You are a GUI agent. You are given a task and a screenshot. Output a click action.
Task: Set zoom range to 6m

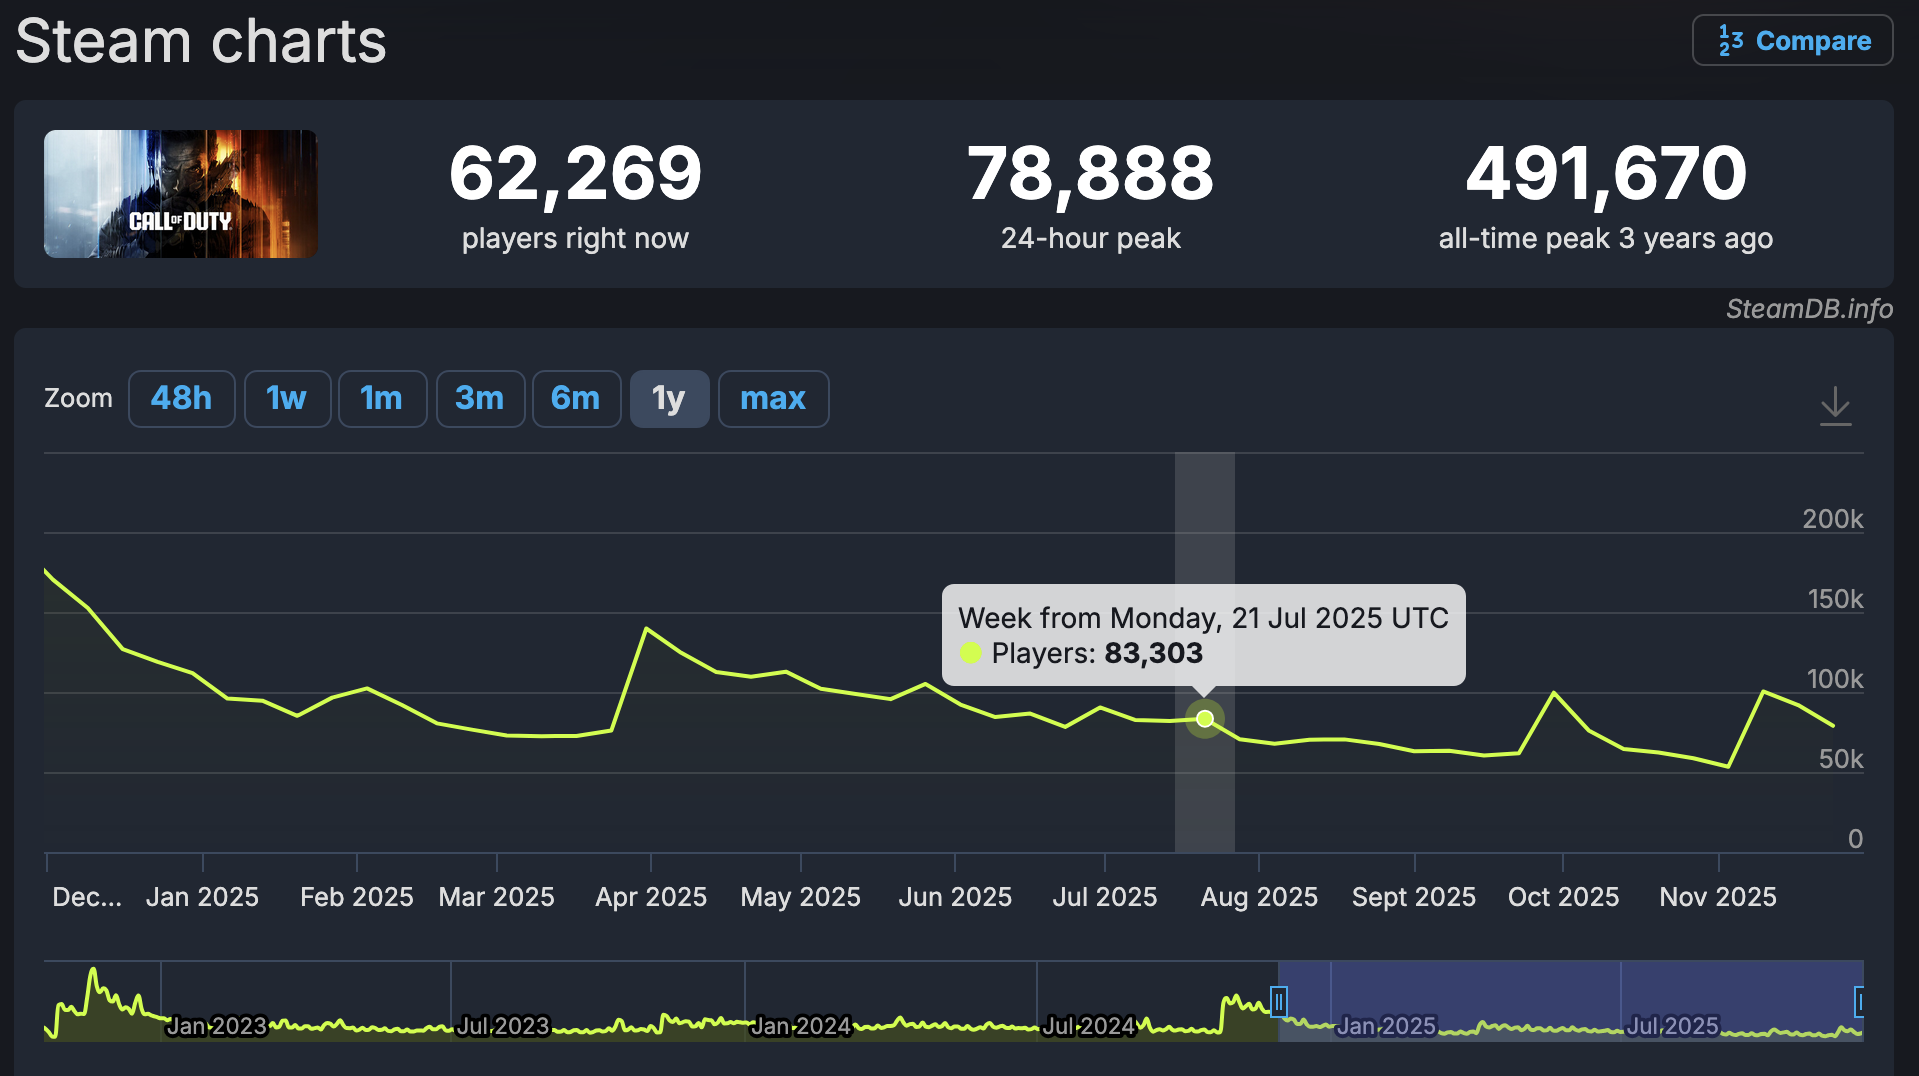[576, 399]
